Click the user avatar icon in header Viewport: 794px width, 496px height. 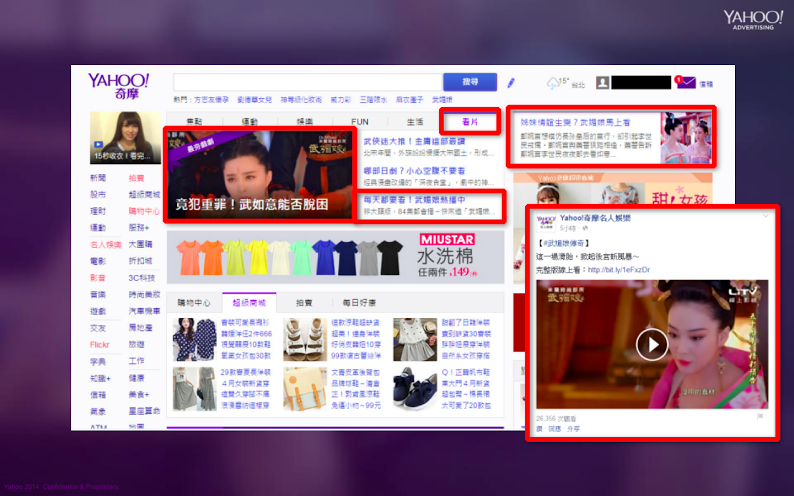pyautogui.click(x=602, y=82)
